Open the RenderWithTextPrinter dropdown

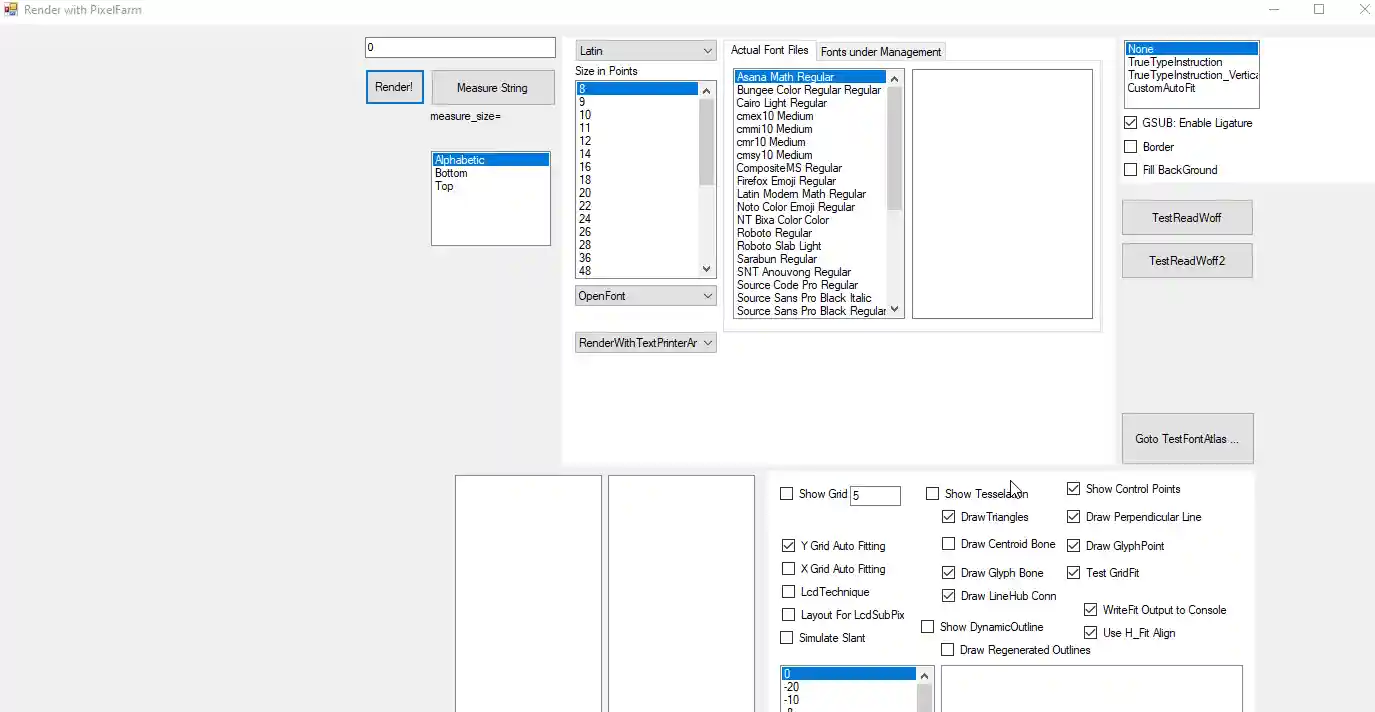(x=645, y=343)
